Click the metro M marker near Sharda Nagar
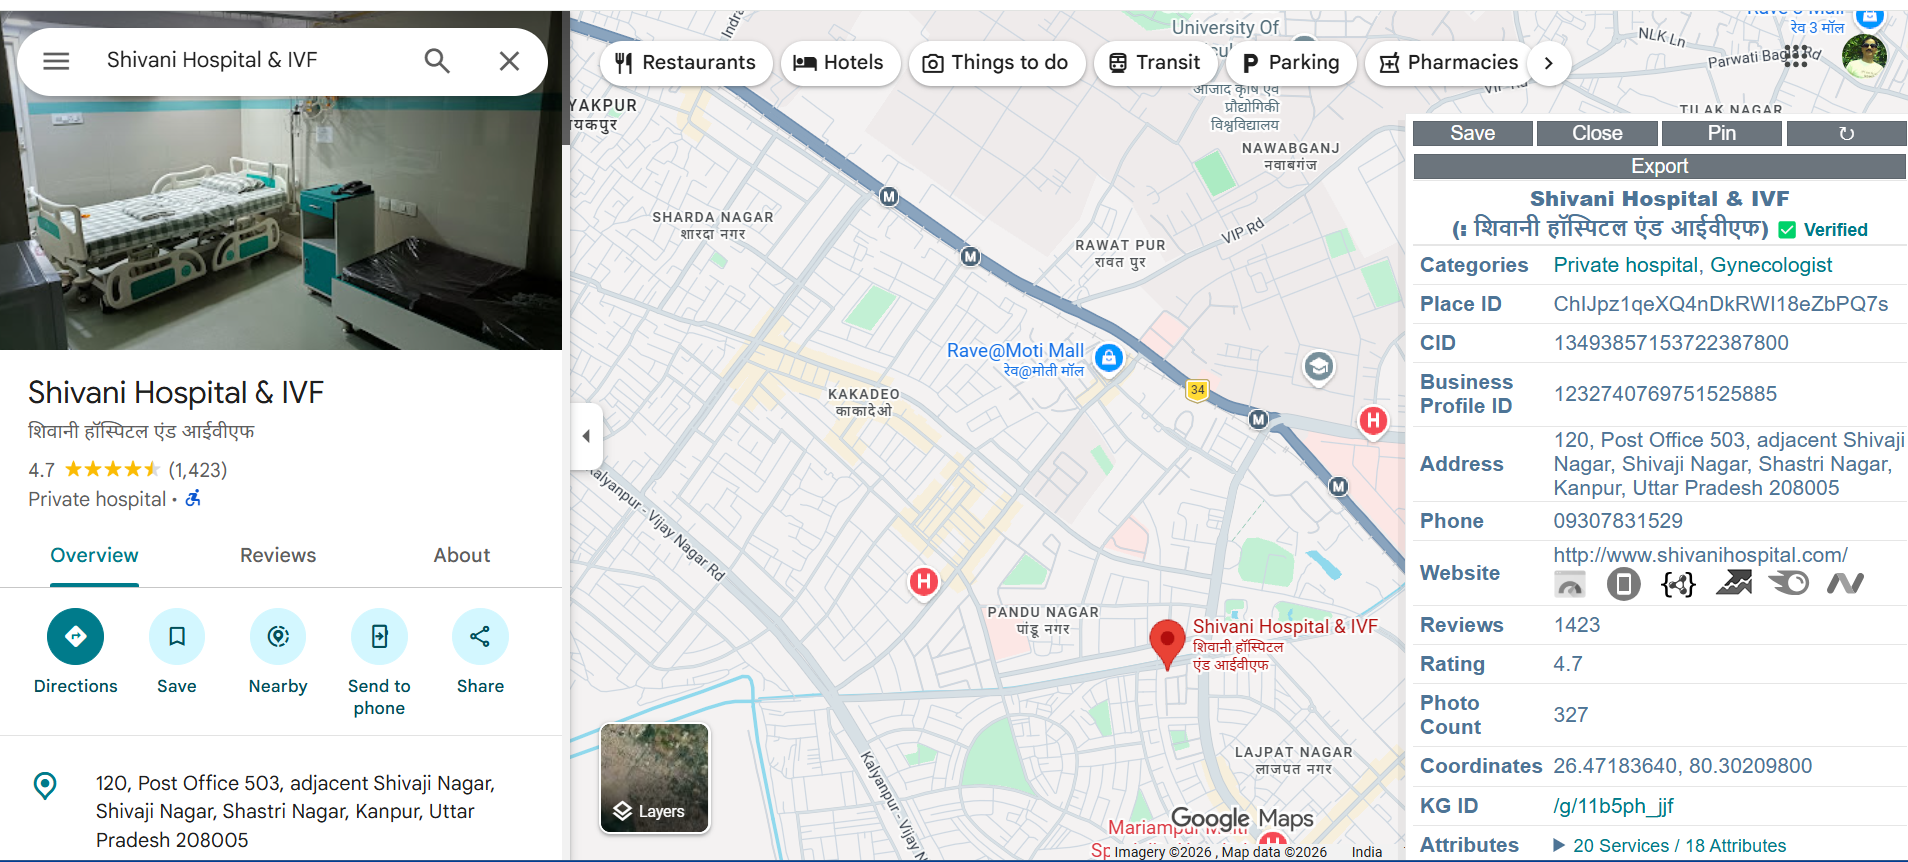This screenshot has height=862, width=1908. coord(889,197)
